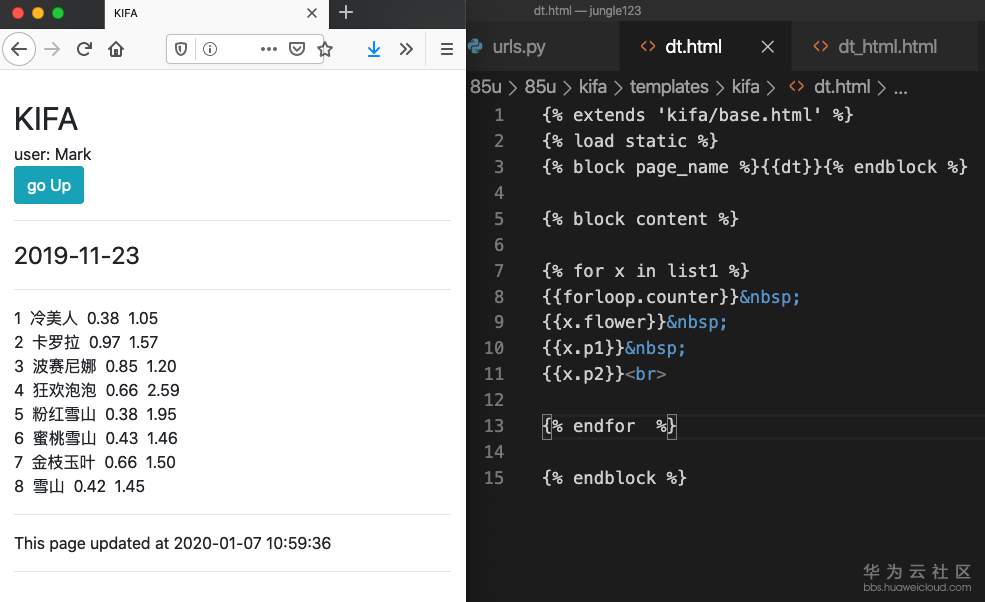
Task: Click row '2 卡罗拉 0.97 1.57'
Action: point(86,342)
